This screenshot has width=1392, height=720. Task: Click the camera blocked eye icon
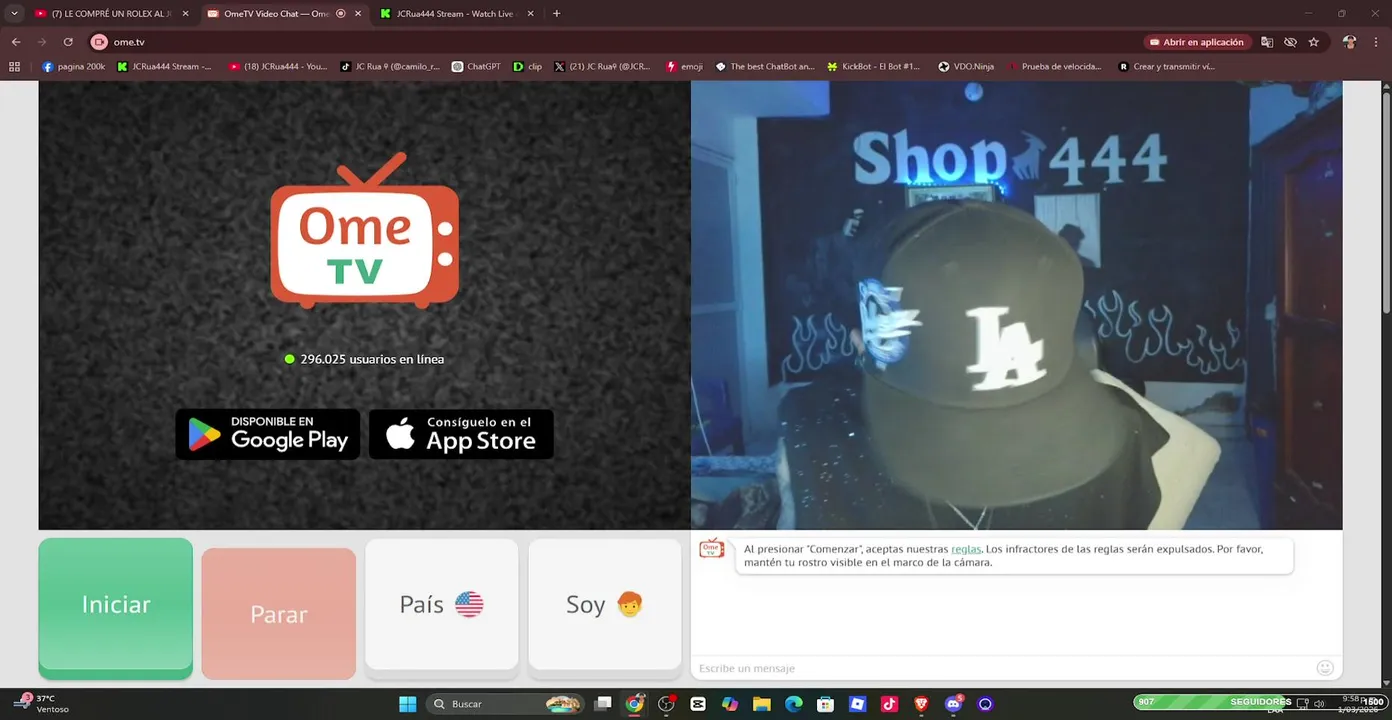1290,42
